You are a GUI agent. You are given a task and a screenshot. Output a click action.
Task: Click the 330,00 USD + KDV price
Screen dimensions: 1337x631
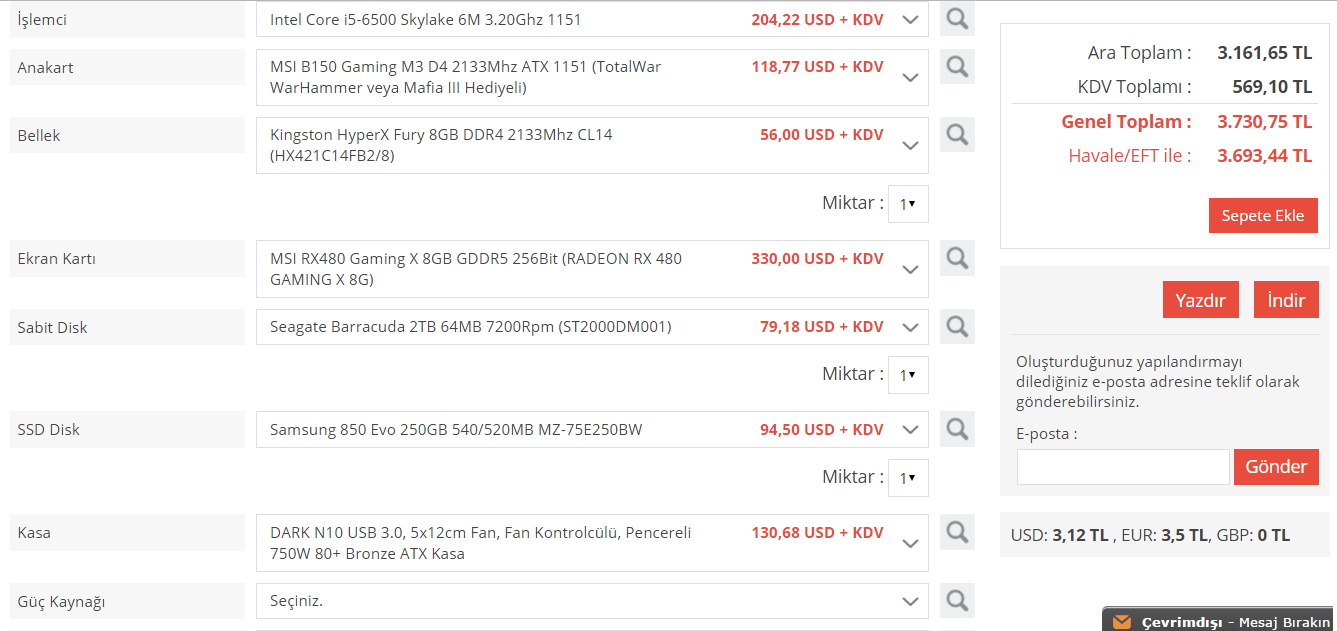click(817, 259)
